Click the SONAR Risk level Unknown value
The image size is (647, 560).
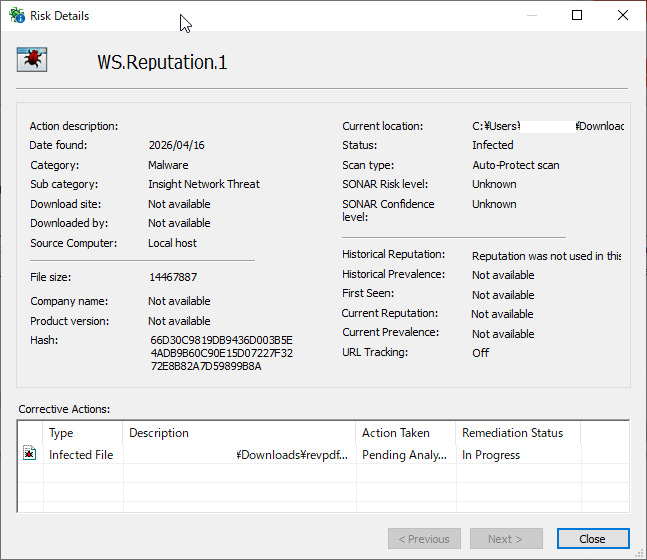pyautogui.click(x=494, y=184)
